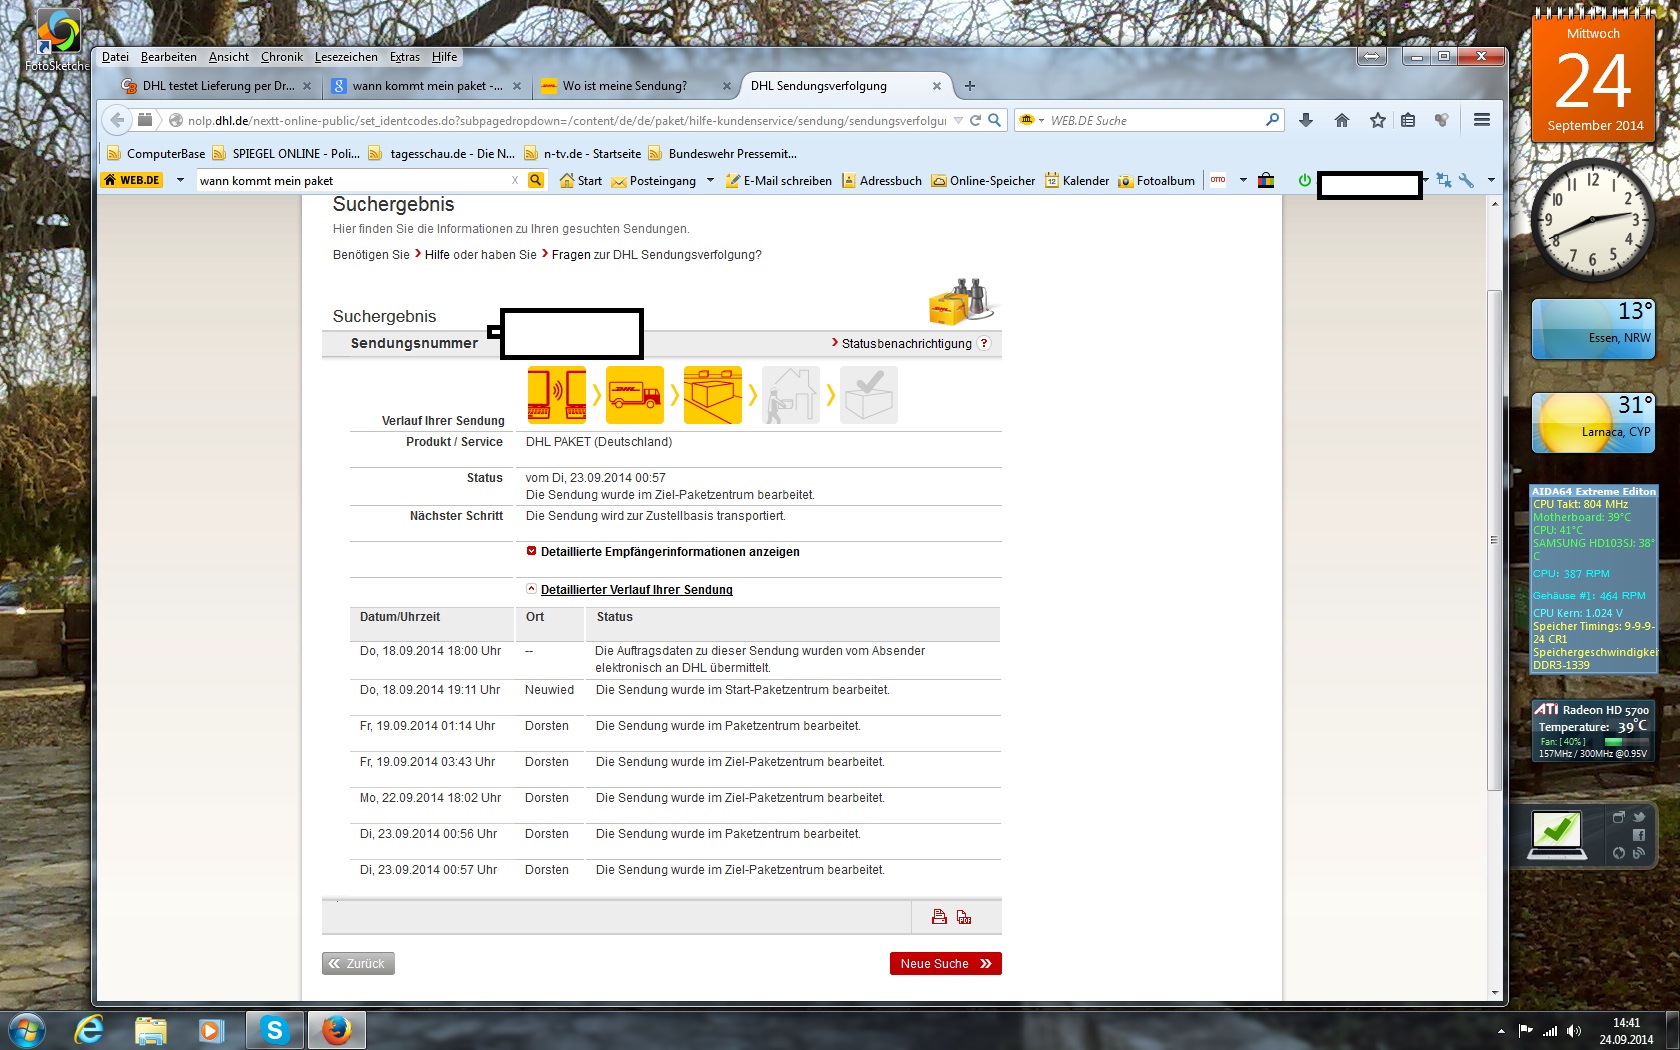Click the Zurück button
This screenshot has height=1050, width=1680.
[x=358, y=963]
